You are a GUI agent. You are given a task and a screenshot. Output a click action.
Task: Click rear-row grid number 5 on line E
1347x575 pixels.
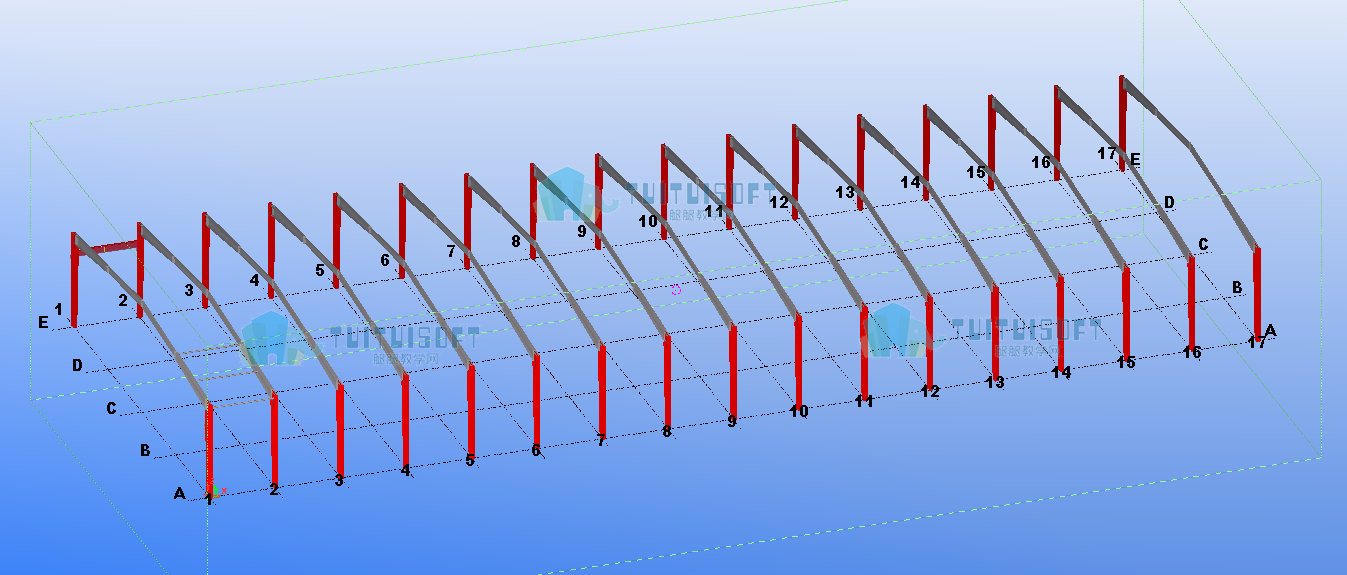[320, 270]
